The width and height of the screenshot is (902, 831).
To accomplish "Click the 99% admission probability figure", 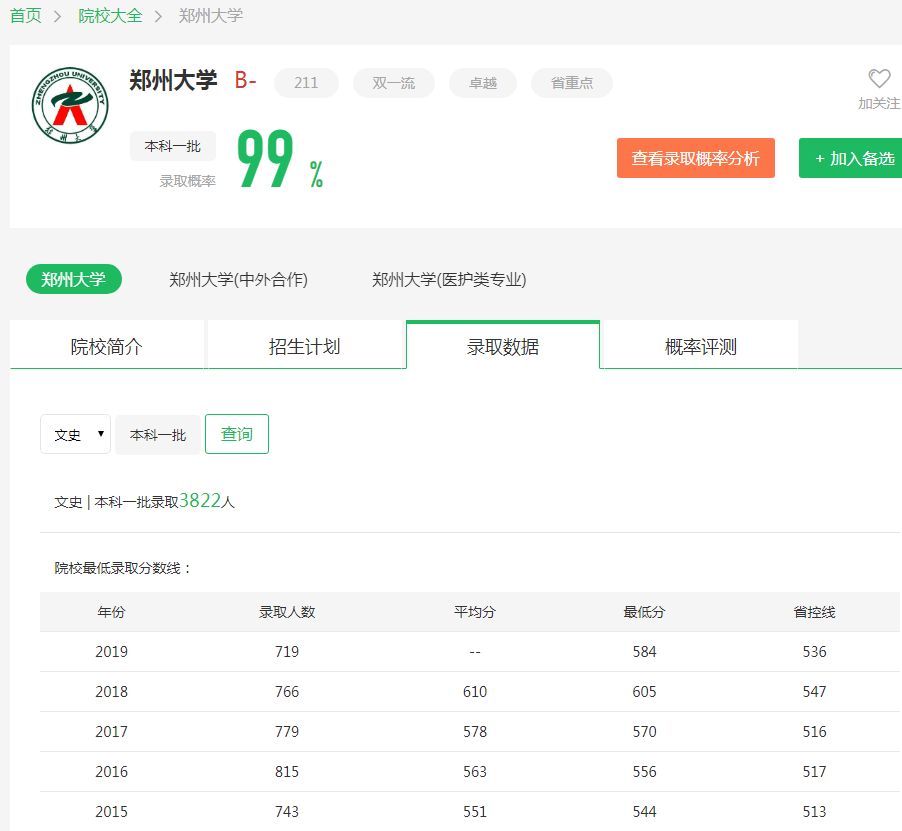I will 280,159.
